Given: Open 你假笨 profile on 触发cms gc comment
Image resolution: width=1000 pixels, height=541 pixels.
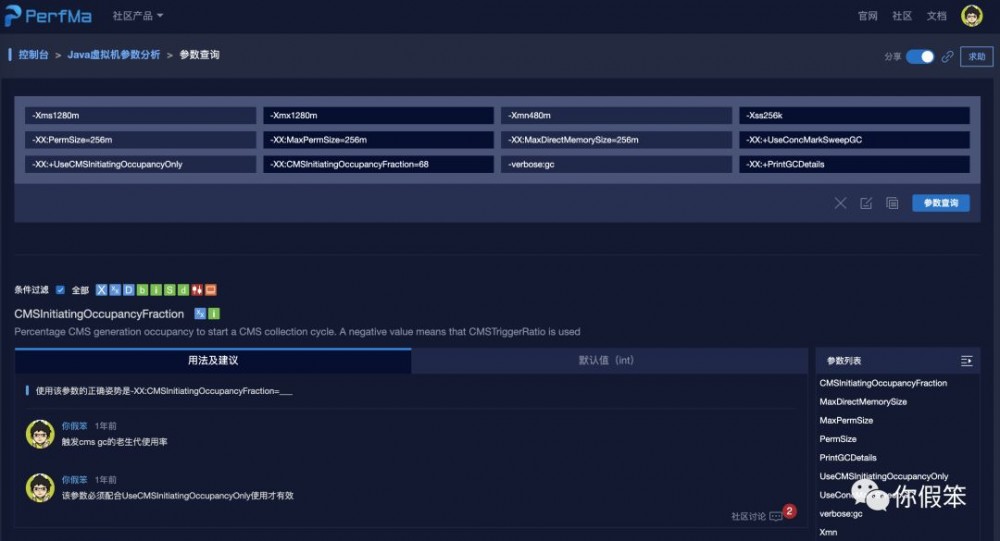Looking at the screenshot, I should point(74,426).
